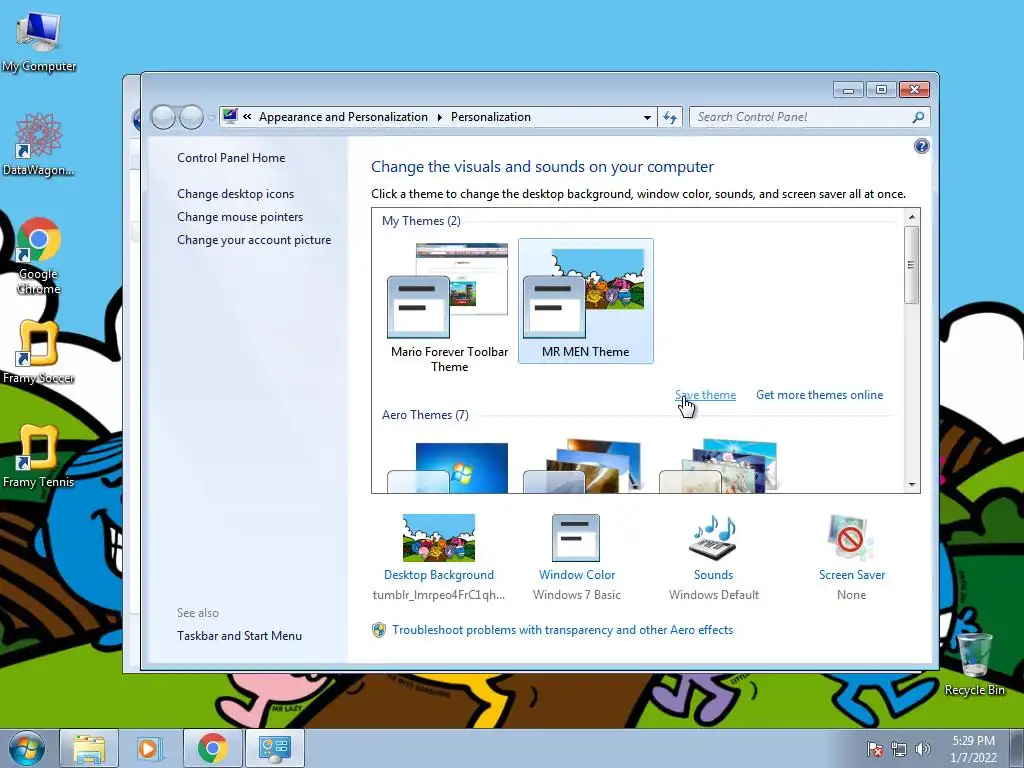Click the network tray icon
Viewport: 1024px width, 768px height.
[x=899, y=749]
